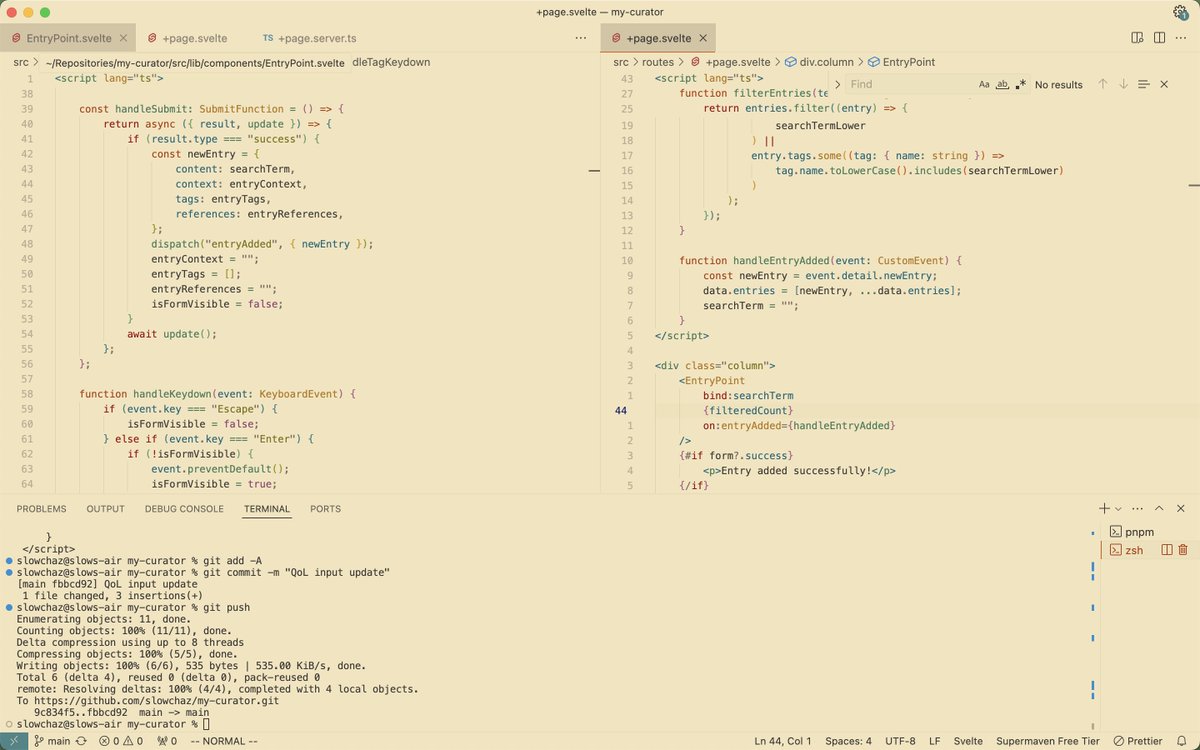Image resolution: width=1200 pixels, height=750 pixels.
Task: Change indentation via Spaces: 4
Action: pyautogui.click(x=850, y=741)
